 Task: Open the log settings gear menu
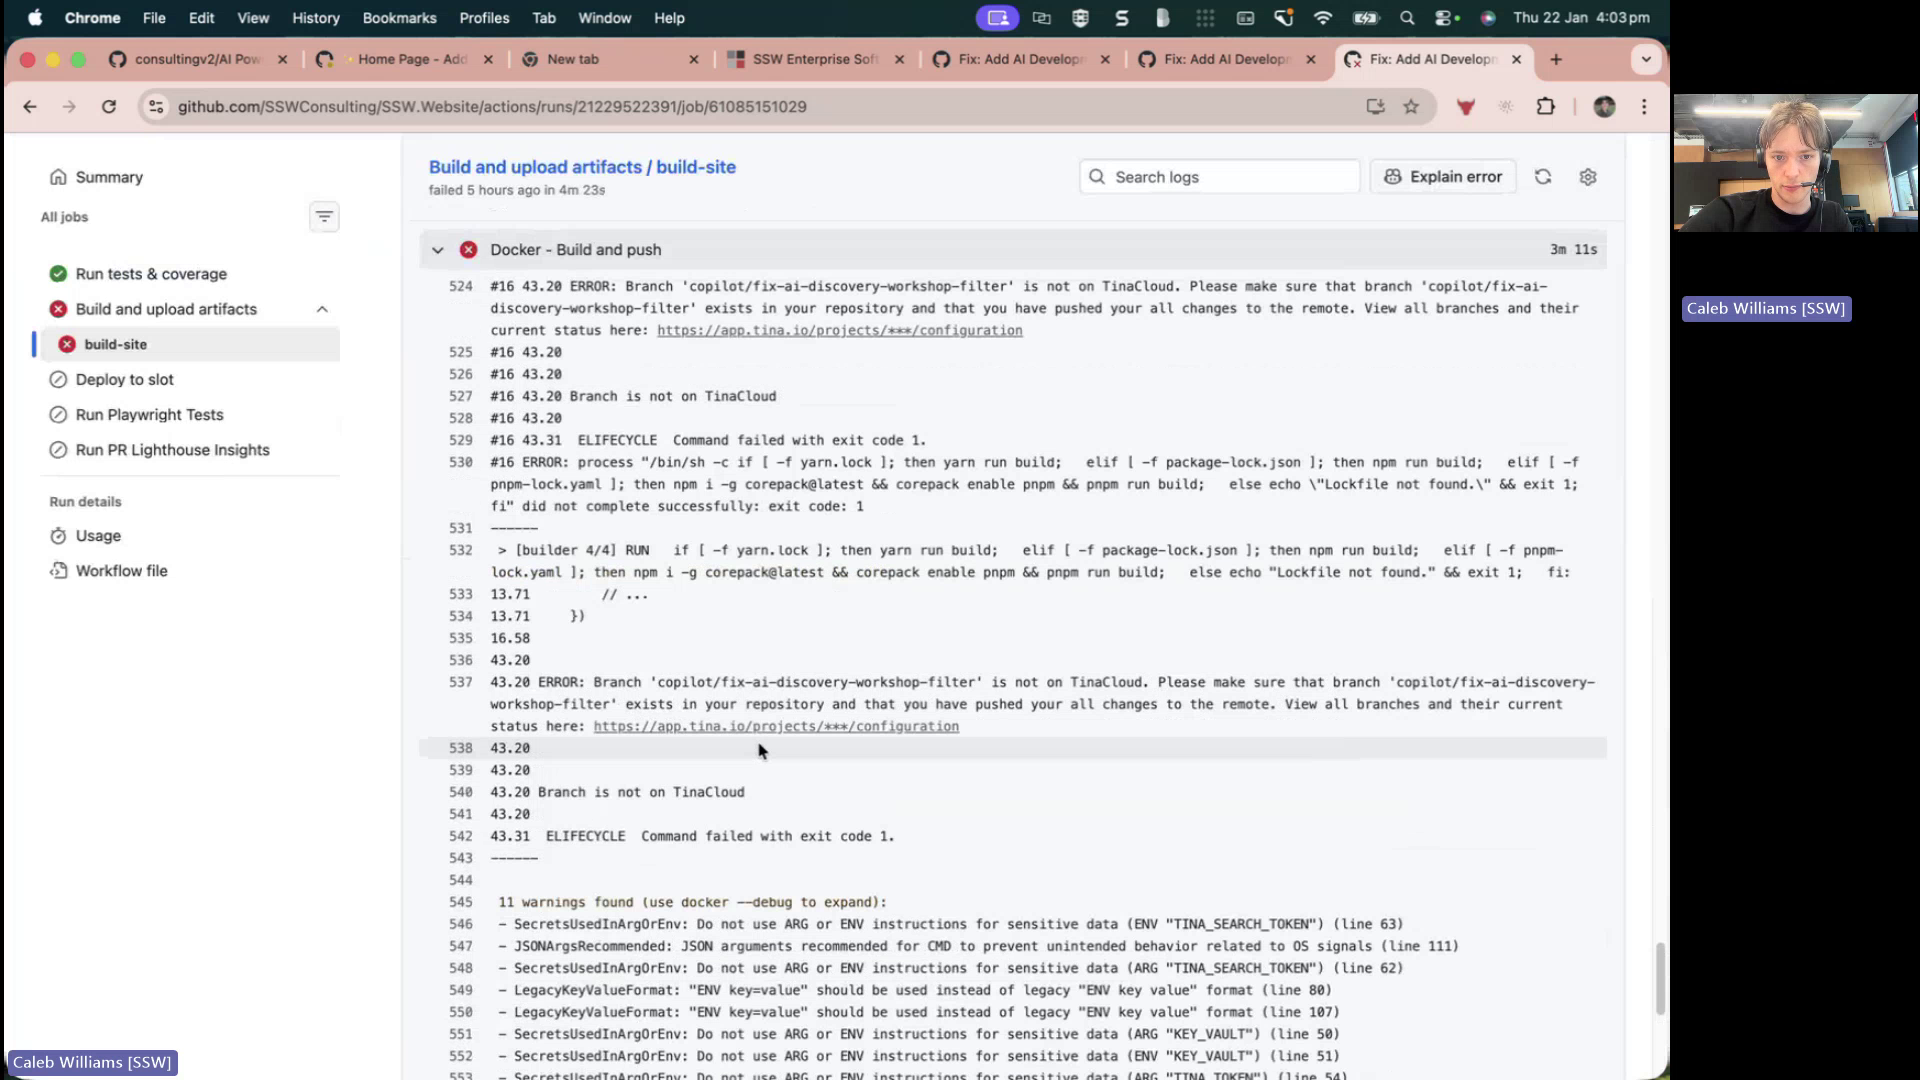1588,176
